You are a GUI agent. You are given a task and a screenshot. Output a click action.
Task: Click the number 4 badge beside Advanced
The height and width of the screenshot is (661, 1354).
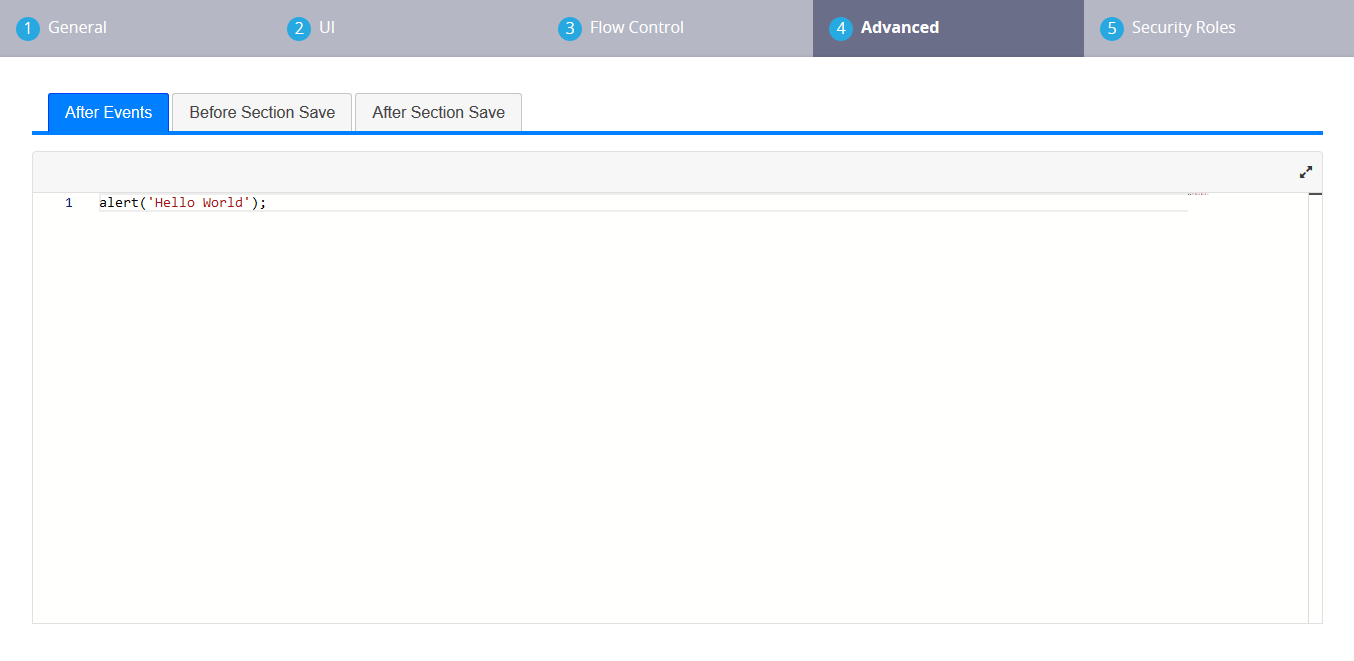pyautogui.click(x=841, y=28)
